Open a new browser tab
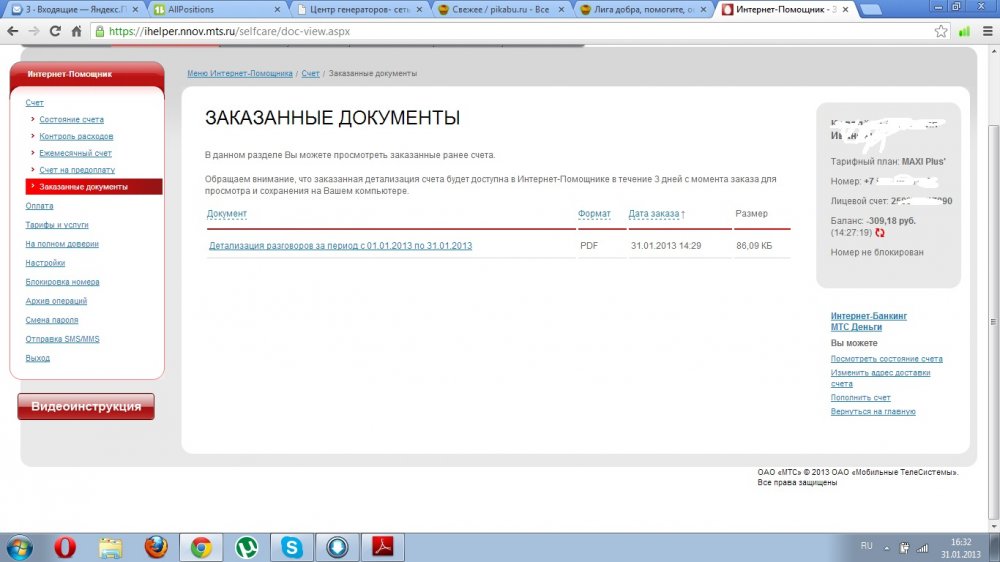The image size is (1000, 562). tap(871, 10)
